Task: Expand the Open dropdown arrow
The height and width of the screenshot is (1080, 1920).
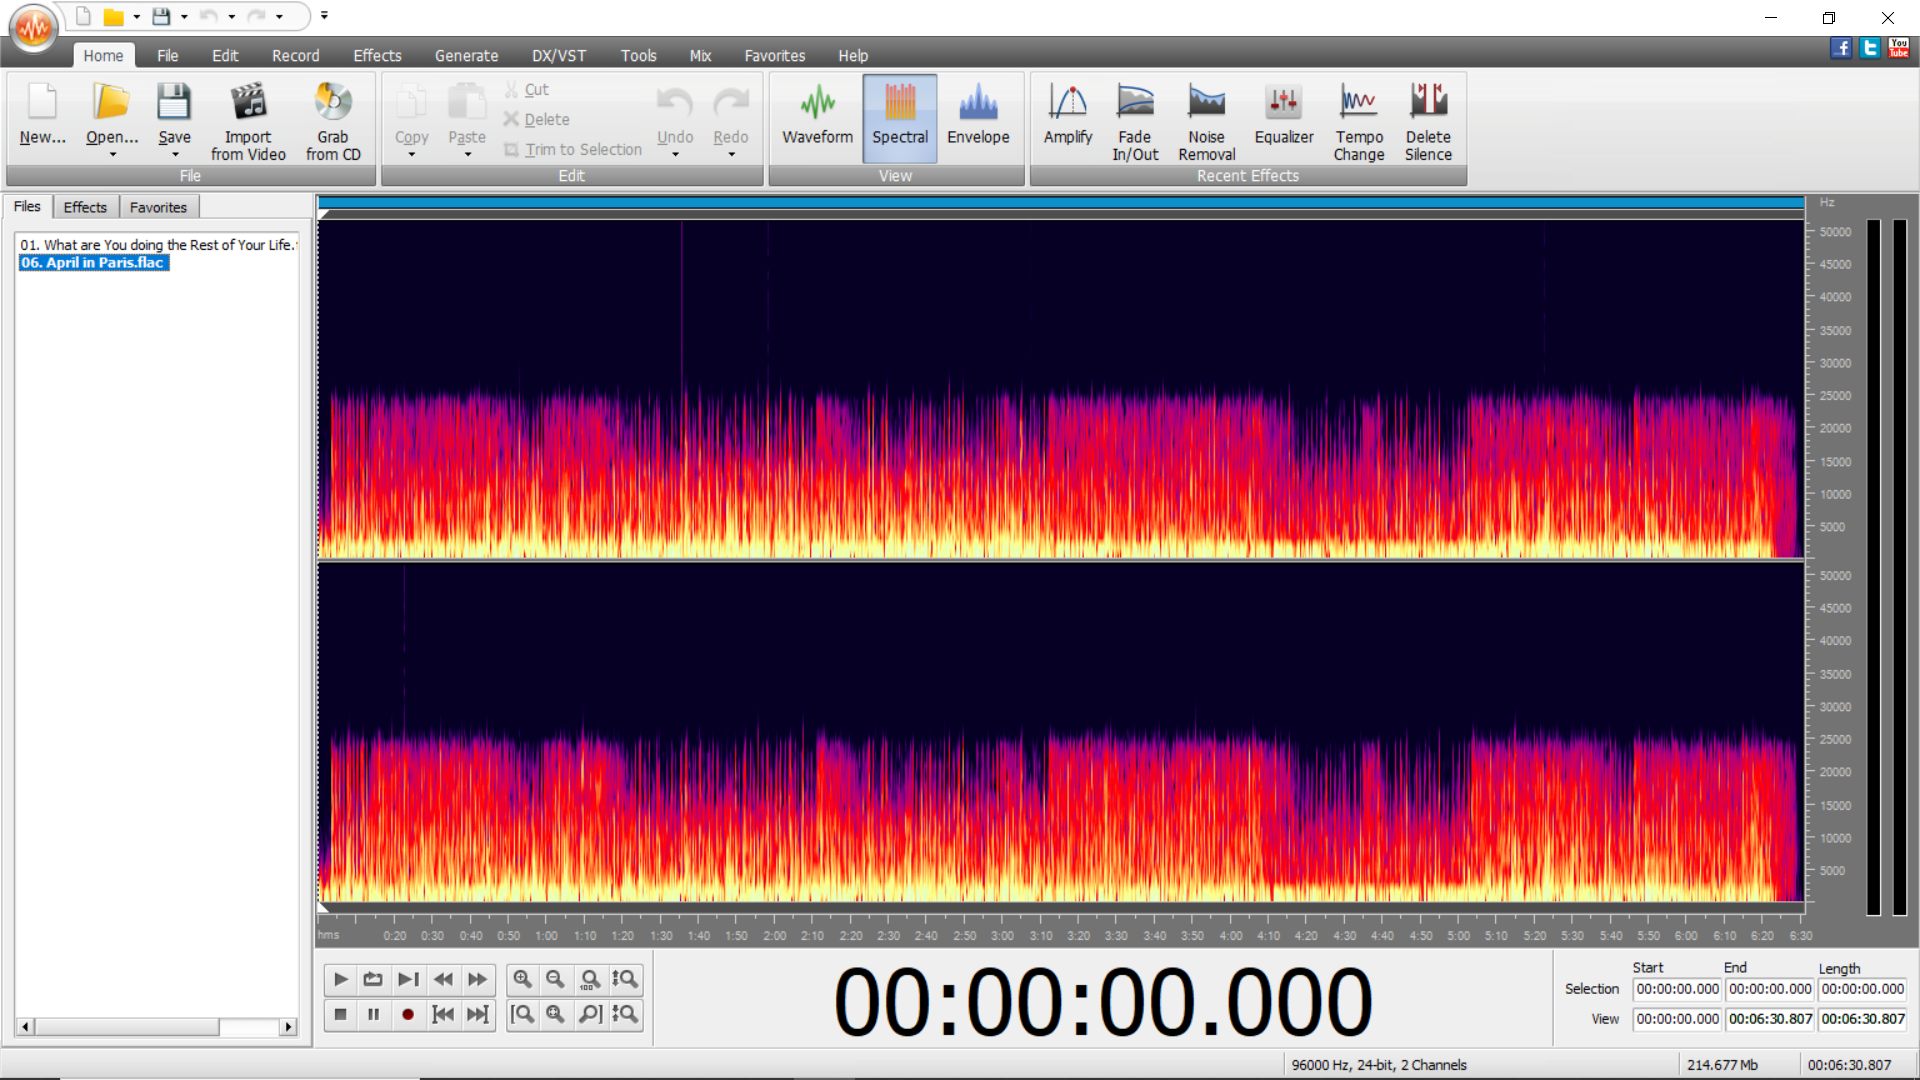Action: point(112,155)
